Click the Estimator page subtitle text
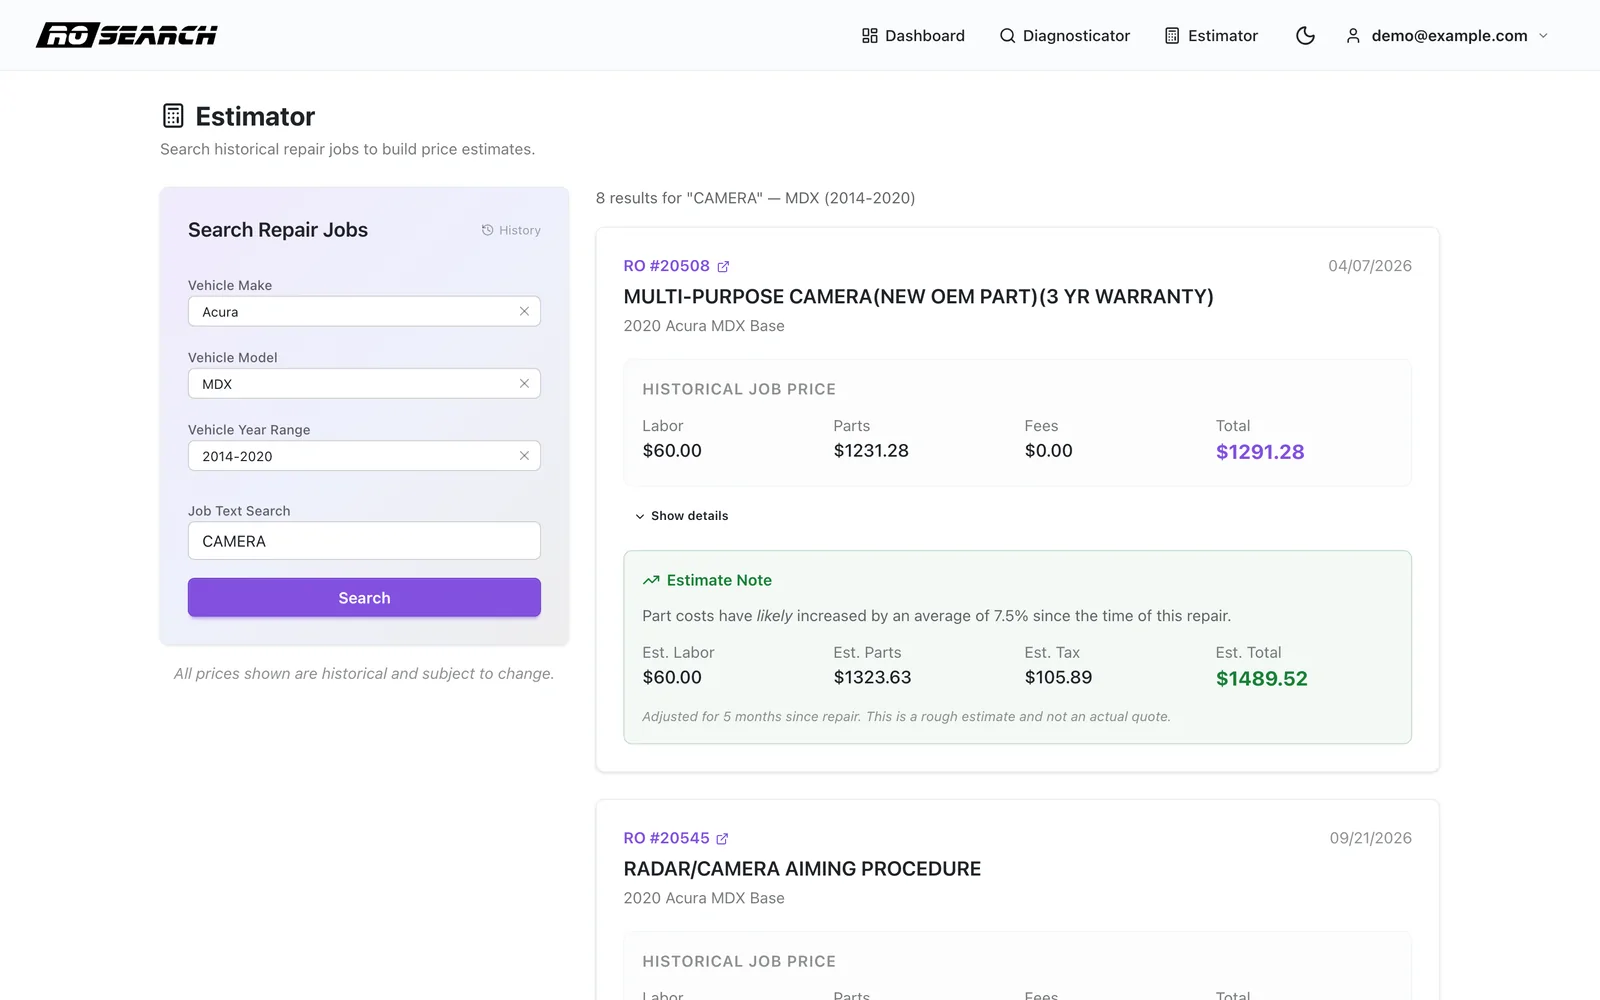 (x=348, y=149)
